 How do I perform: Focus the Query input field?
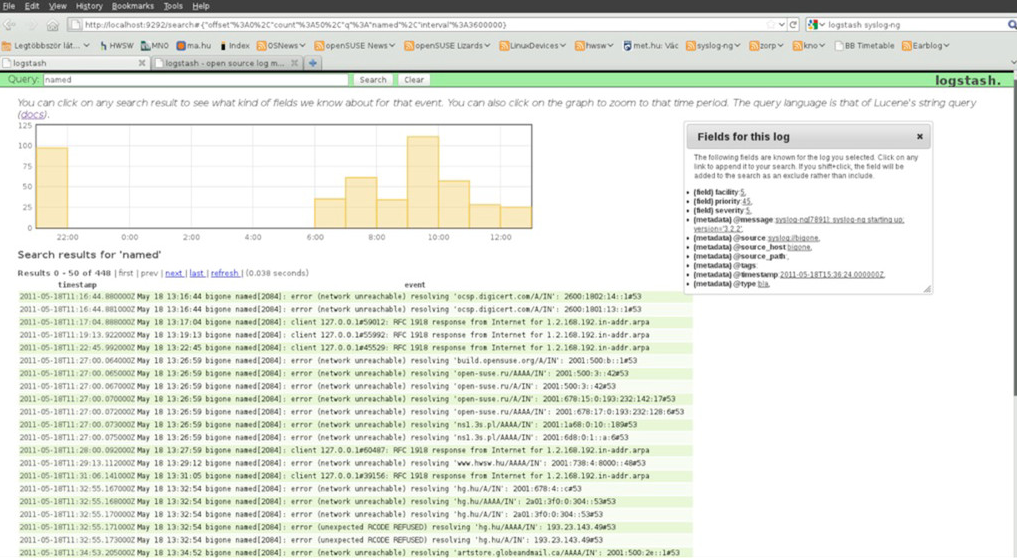pyautogui.click(x=195, y=80)
